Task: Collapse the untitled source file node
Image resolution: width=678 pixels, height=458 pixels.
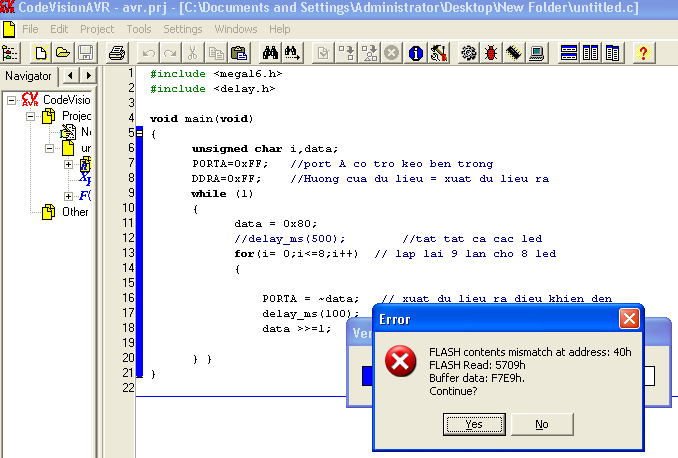Action: 50,148
